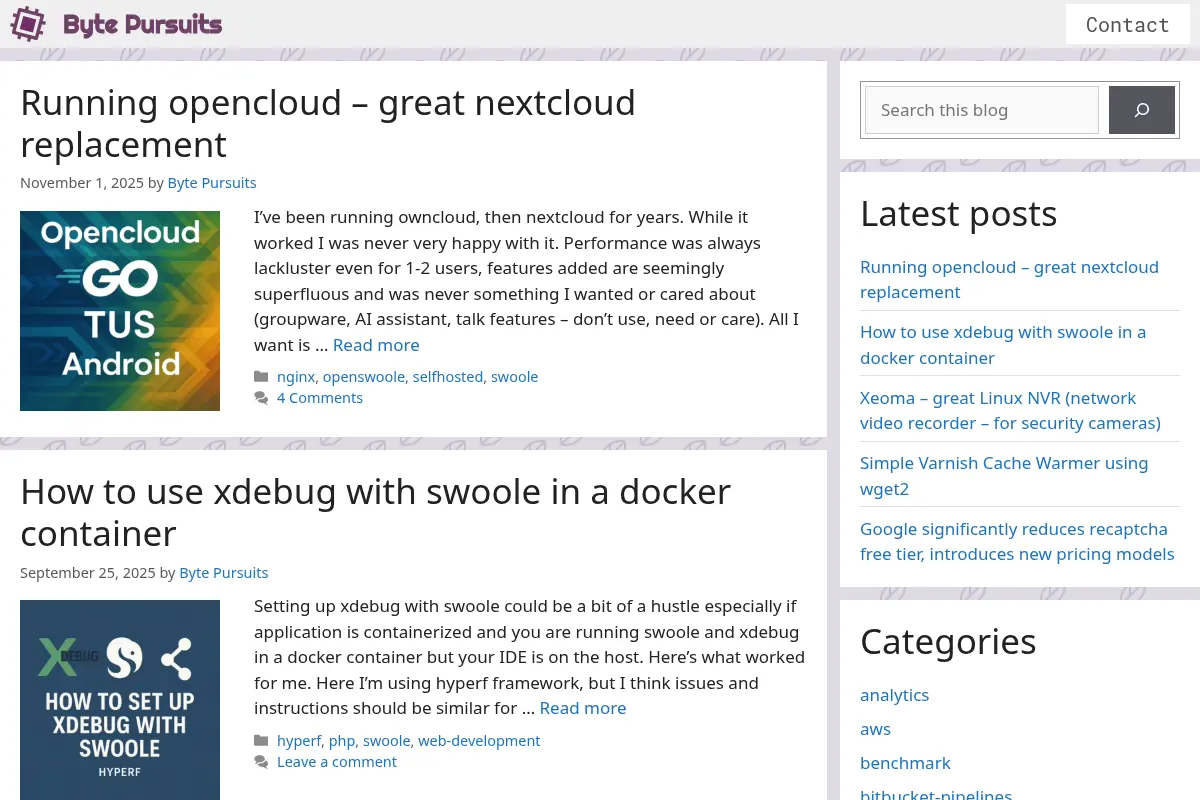This screenshot has width=1200, height=800.
Task: Open Running opencloud post title
Action: point(328,124)
